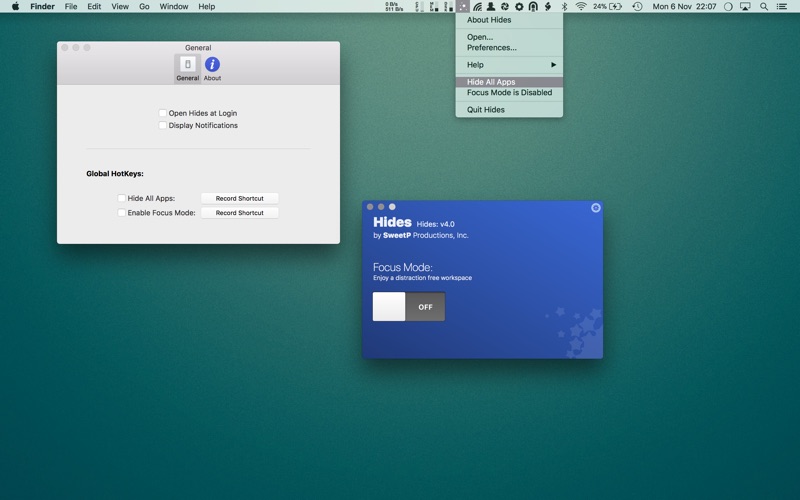This screenshot has width=800, height=500.
Task: Open Spotlight search magnifier
Action: (x=761, y=6)
